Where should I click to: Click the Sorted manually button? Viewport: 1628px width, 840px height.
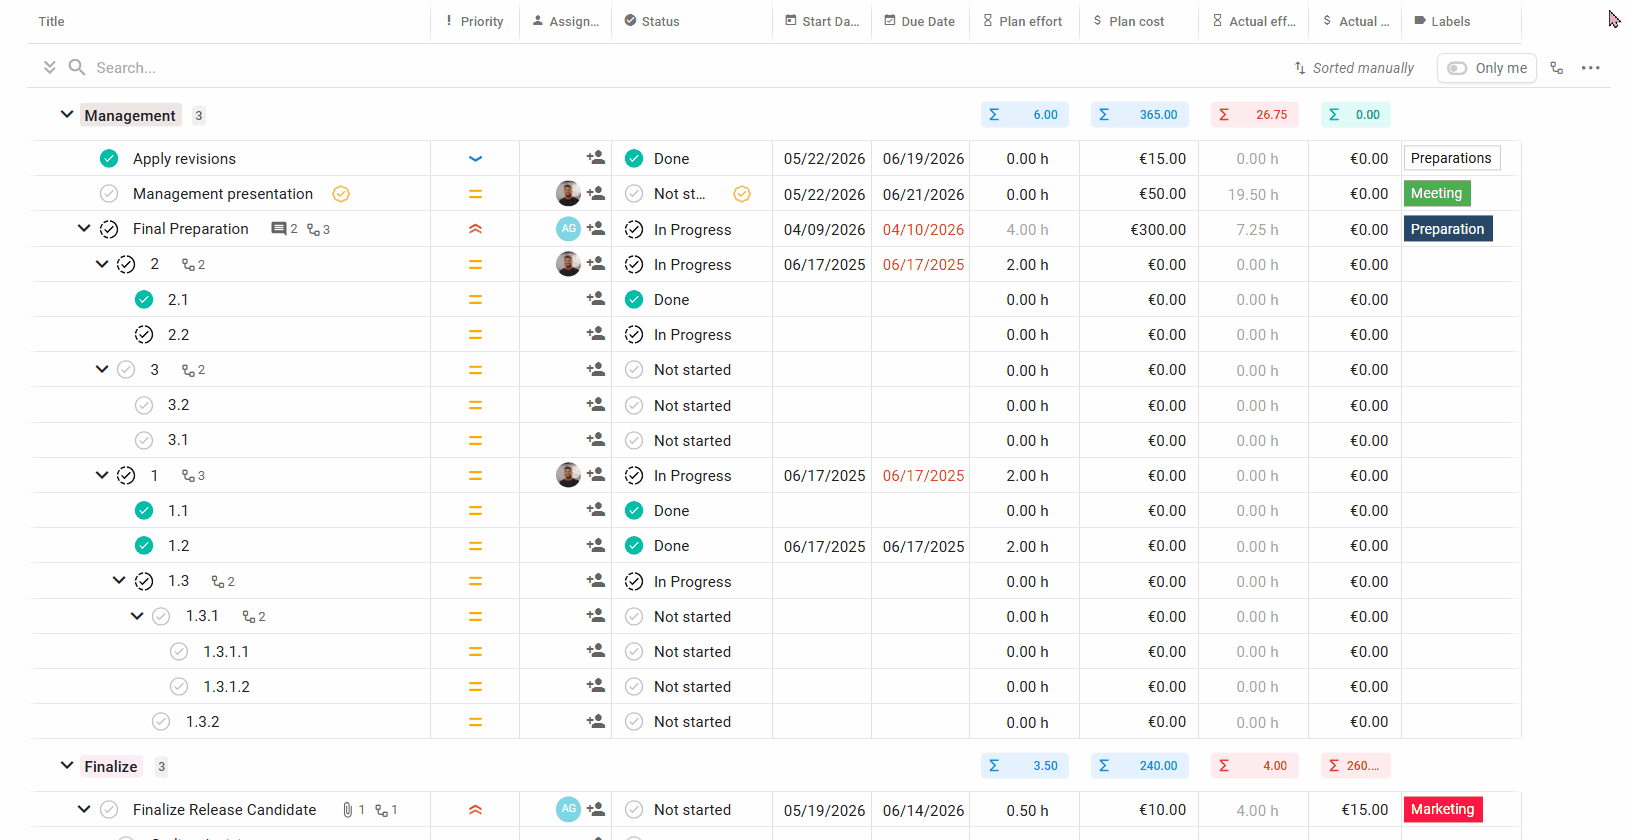pyautogui.click(x=1354, y=68)
